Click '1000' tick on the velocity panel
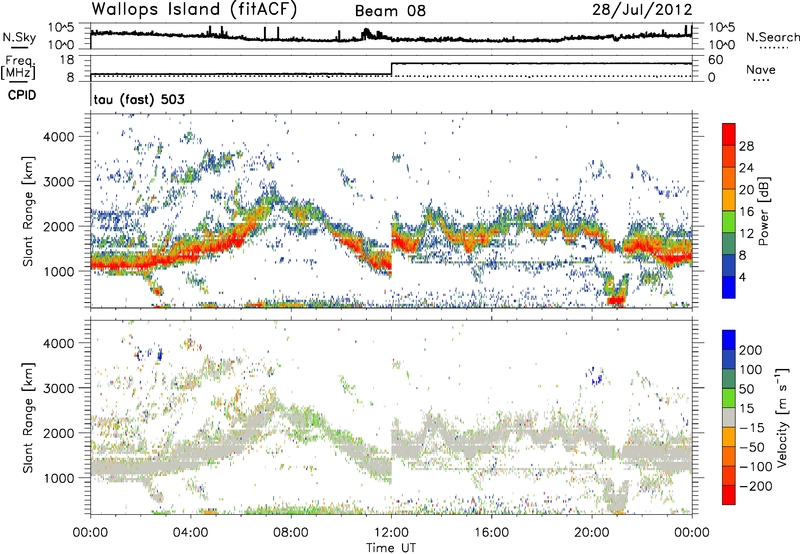The width and height of the screenshot is (800, 554). (58, 478)
